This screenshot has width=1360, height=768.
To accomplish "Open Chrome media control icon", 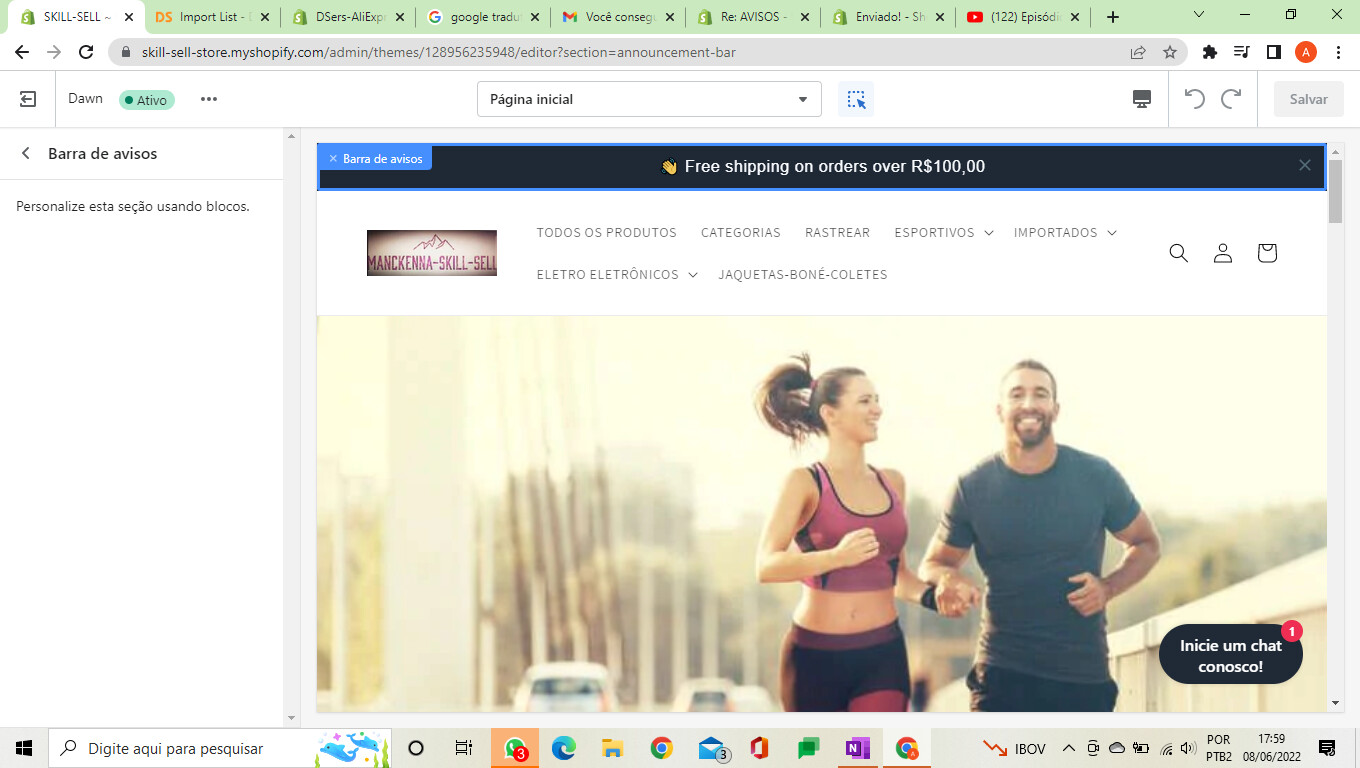I will click(1242, 52).
